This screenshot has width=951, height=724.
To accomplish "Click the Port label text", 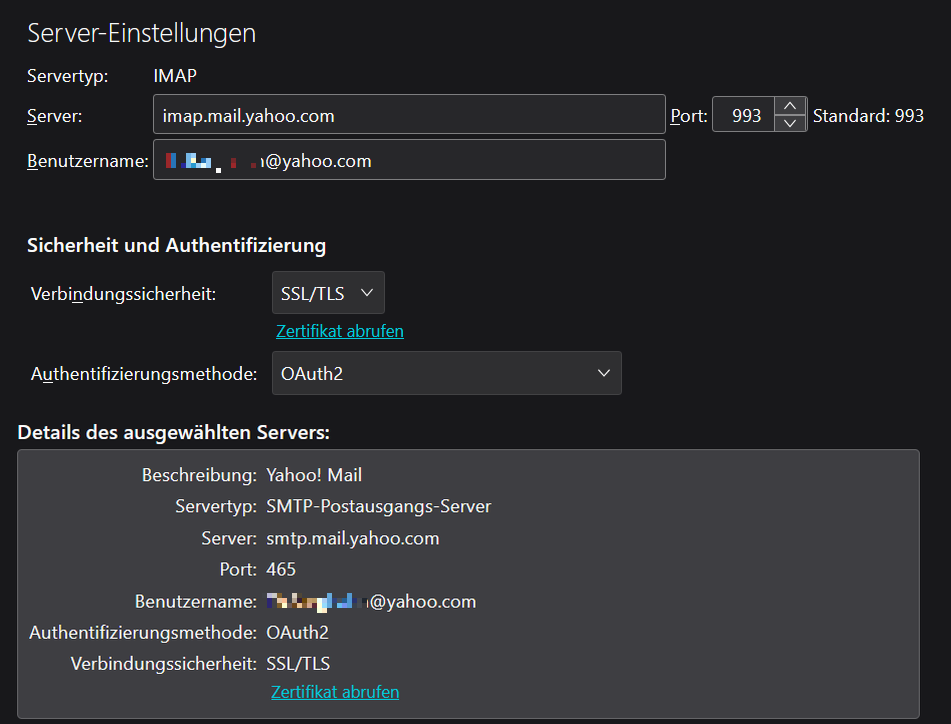I will coord(688,116).
